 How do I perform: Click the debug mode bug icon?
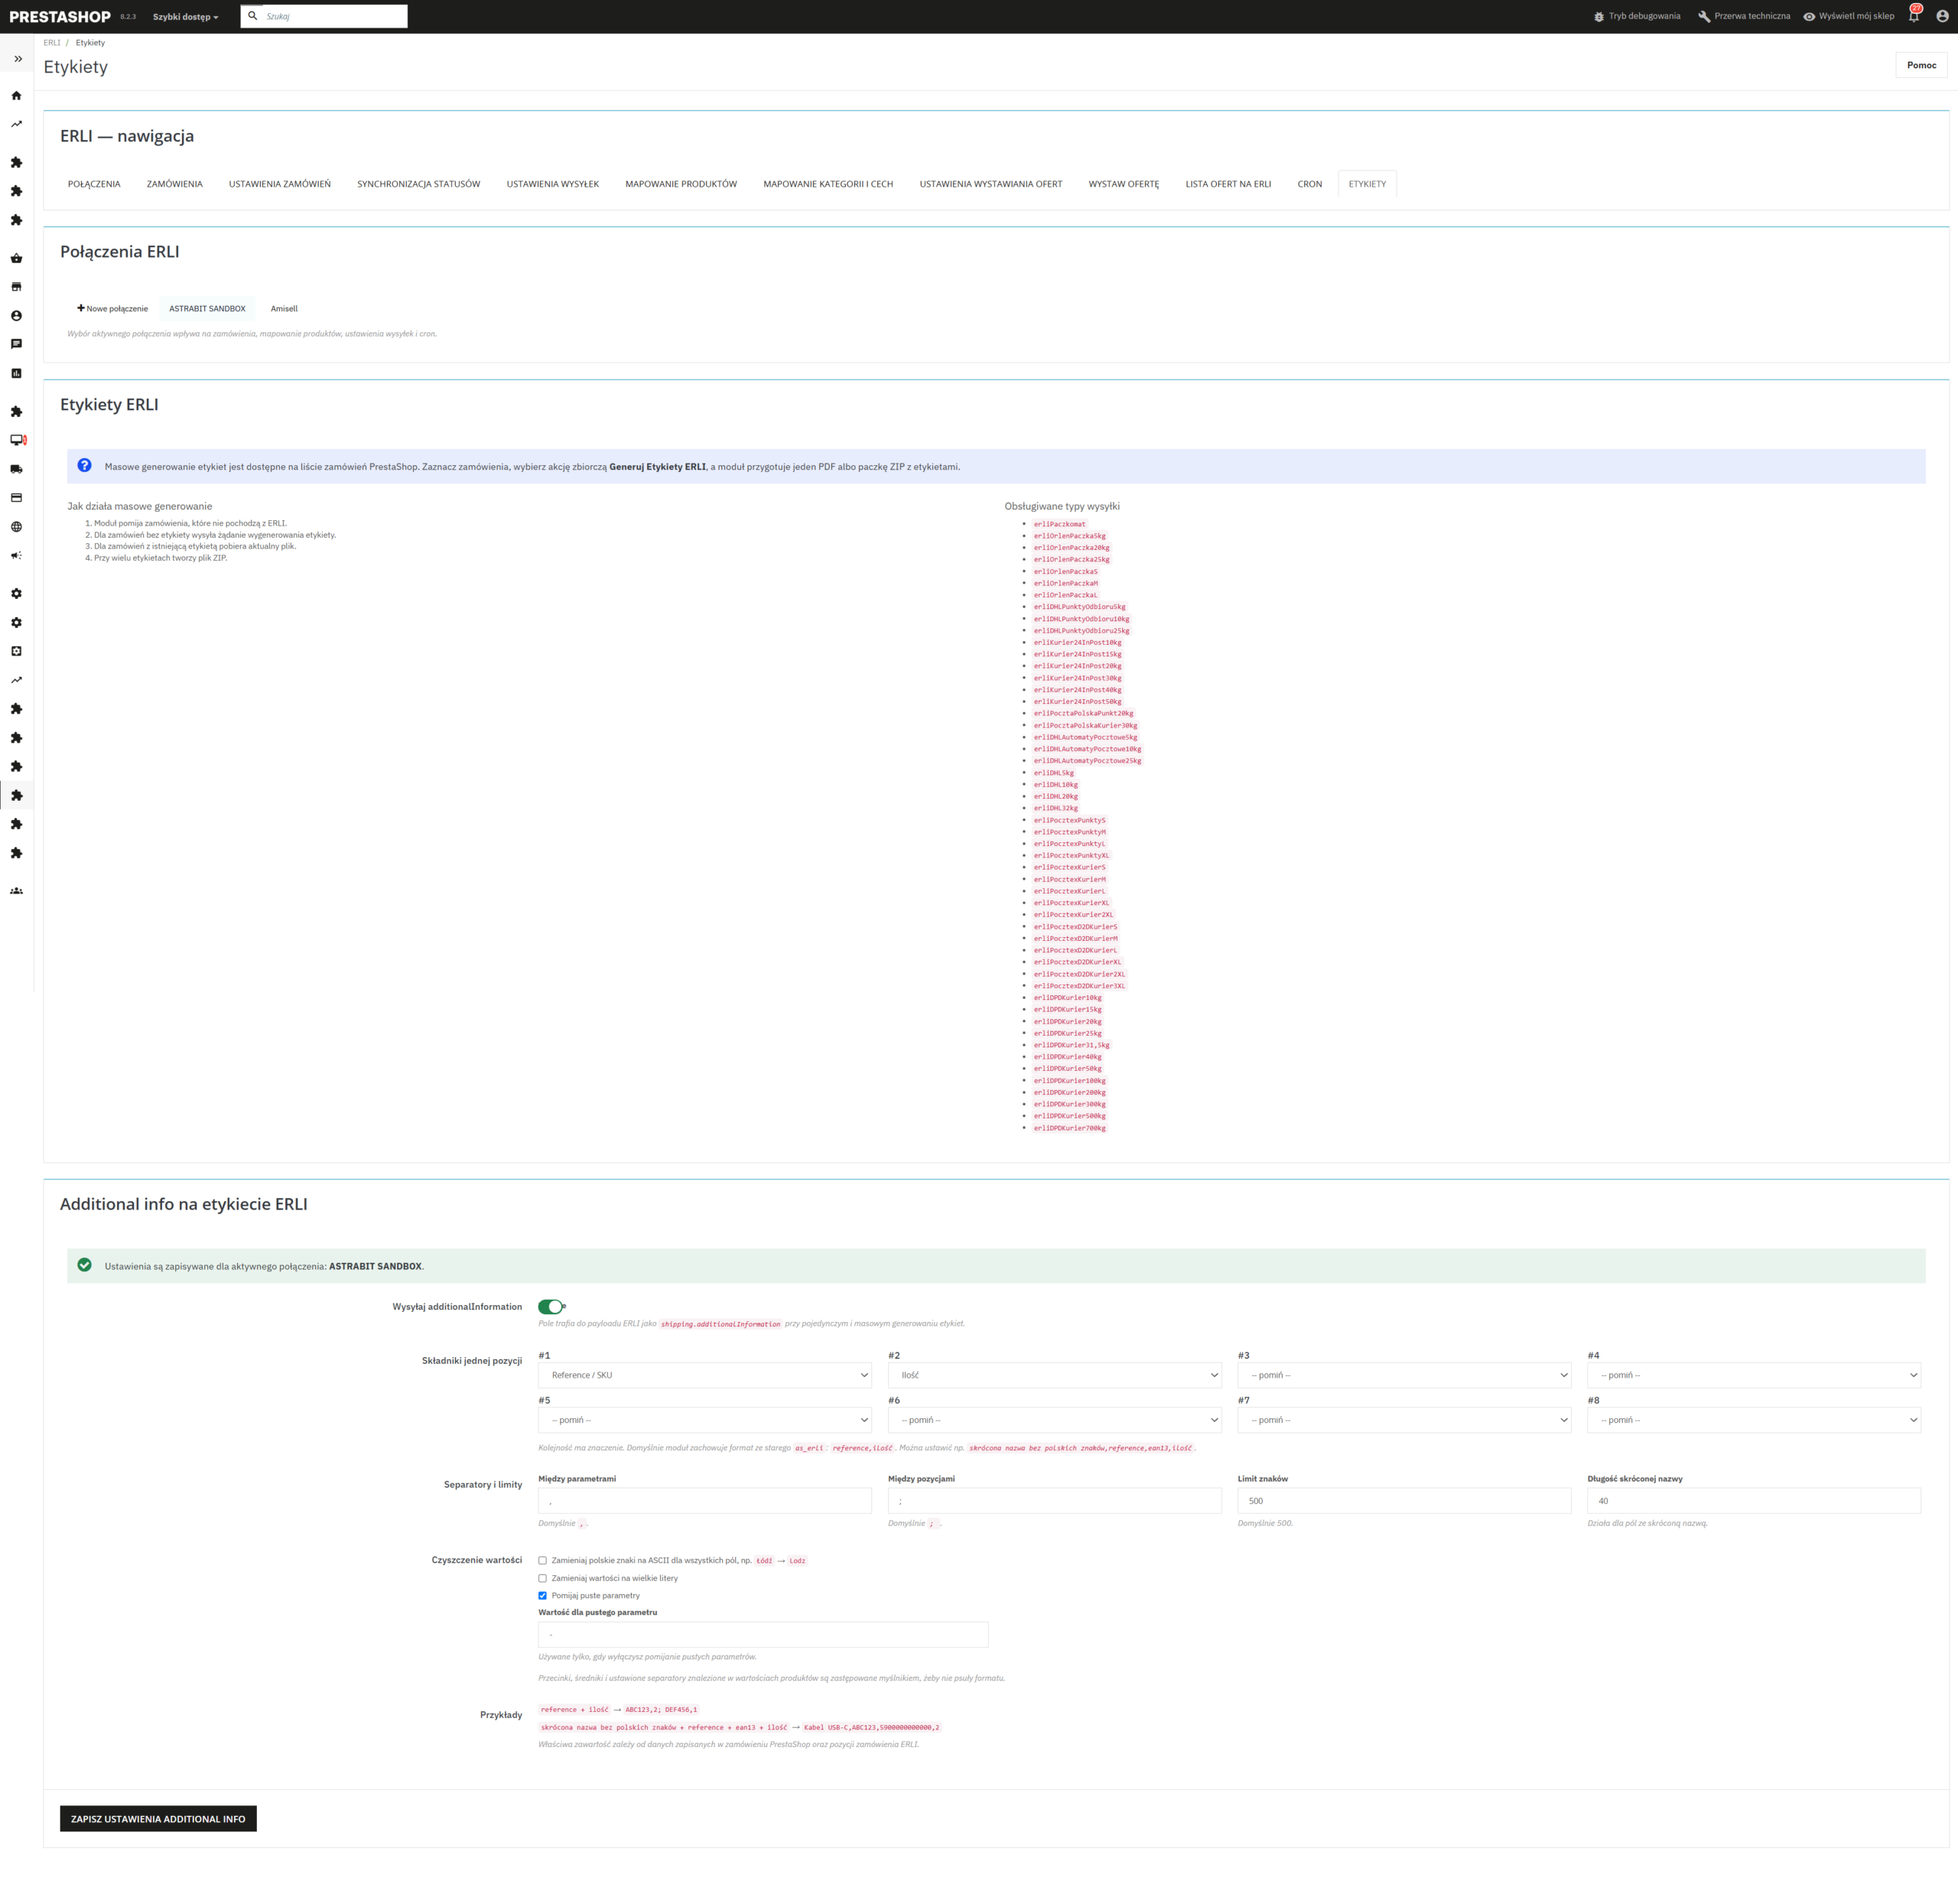click(1599, 17)
